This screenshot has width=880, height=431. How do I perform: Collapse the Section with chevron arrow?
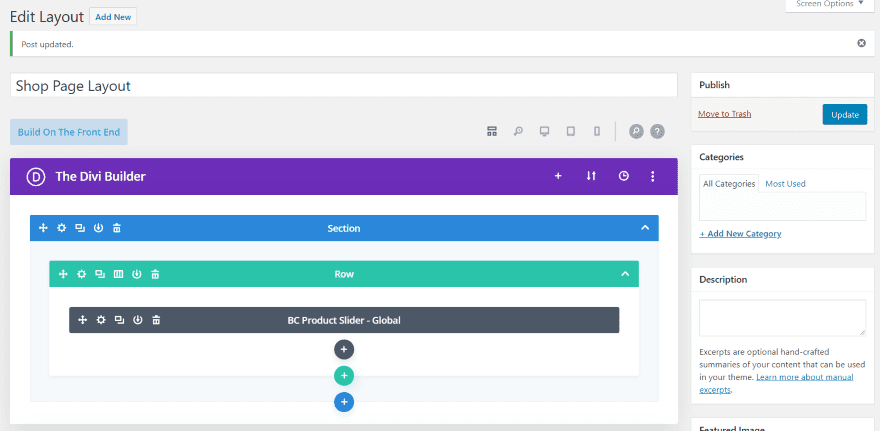(645, 228)
